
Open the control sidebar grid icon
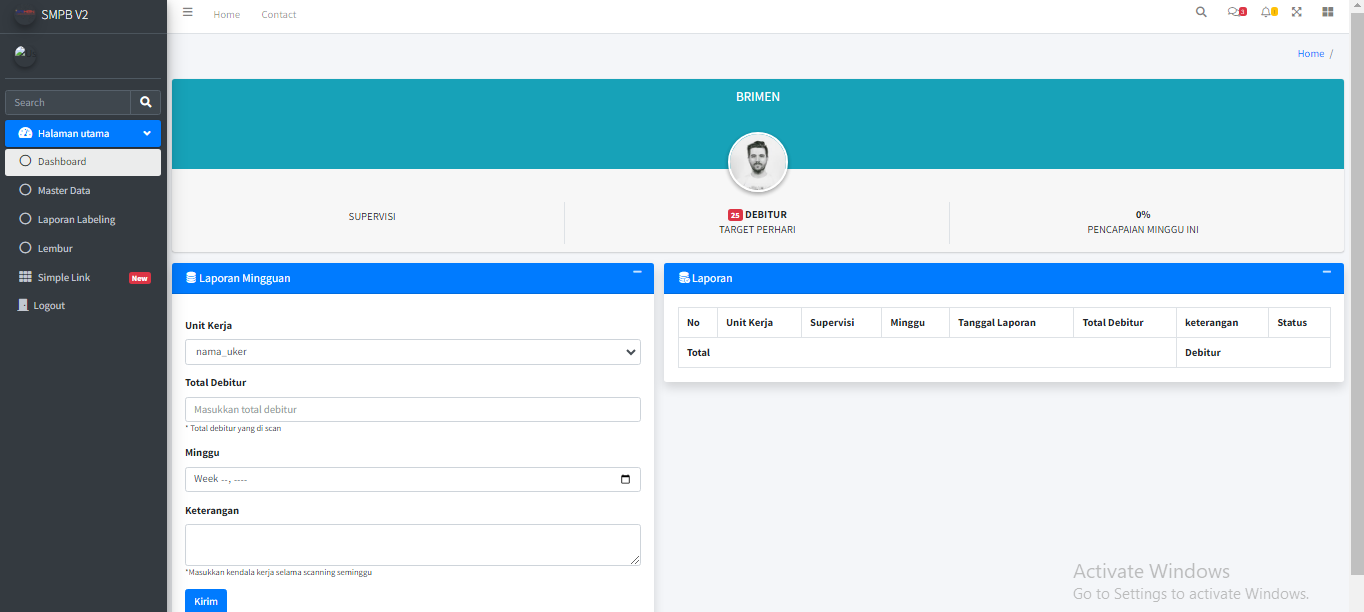coord(1328,13)
